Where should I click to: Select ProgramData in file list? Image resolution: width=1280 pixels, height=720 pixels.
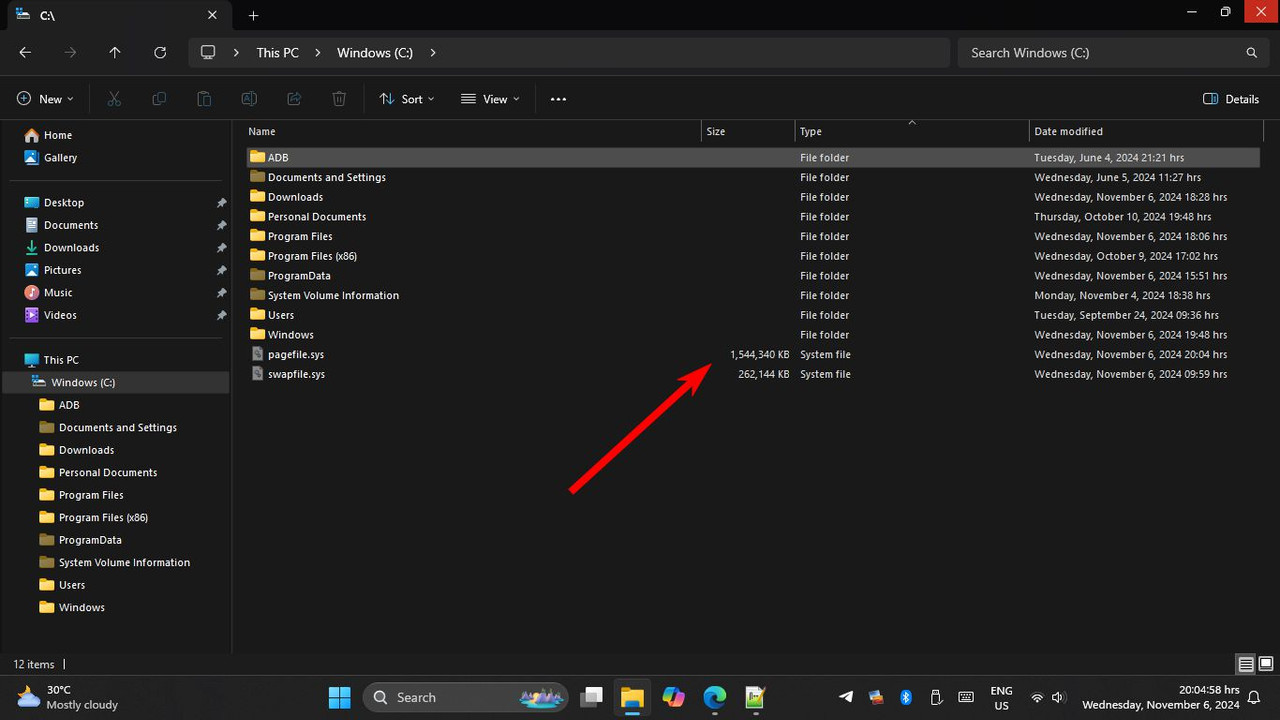click(752, 276)
